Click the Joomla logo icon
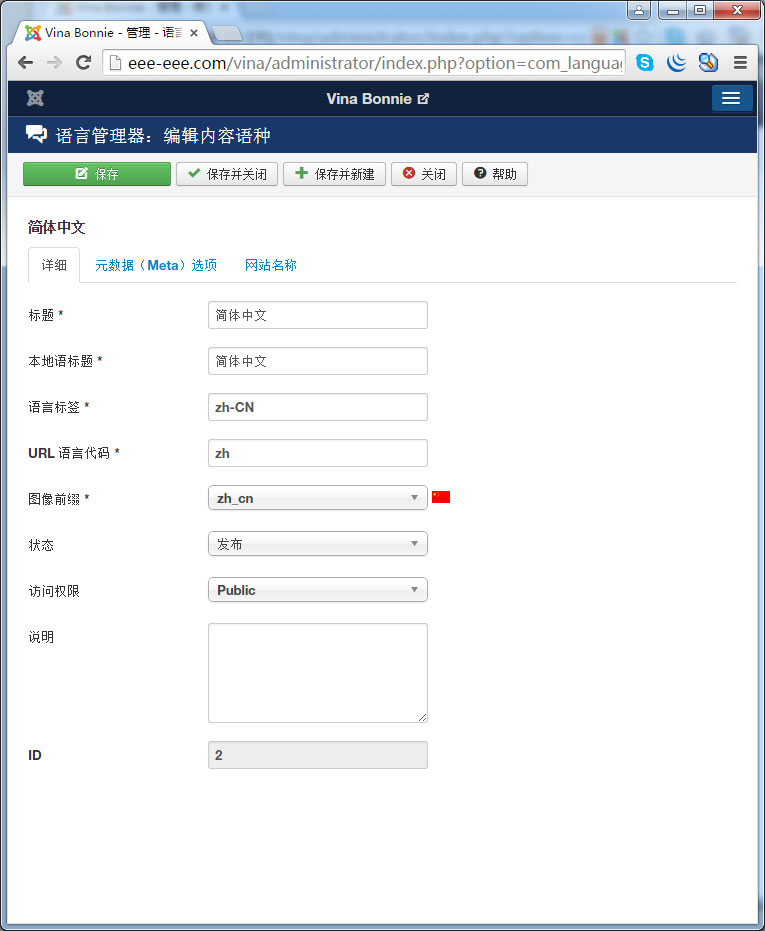 click(35, 99)
